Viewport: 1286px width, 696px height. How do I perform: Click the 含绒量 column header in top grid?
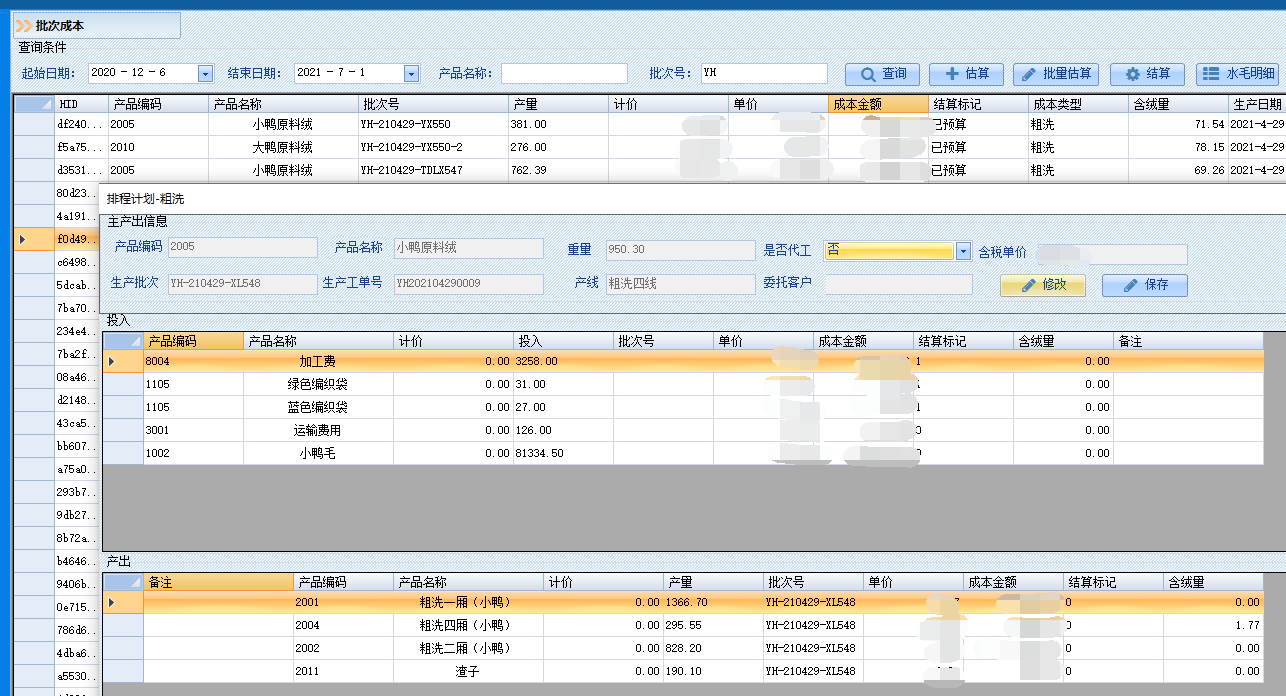[x=1177, y=104]
